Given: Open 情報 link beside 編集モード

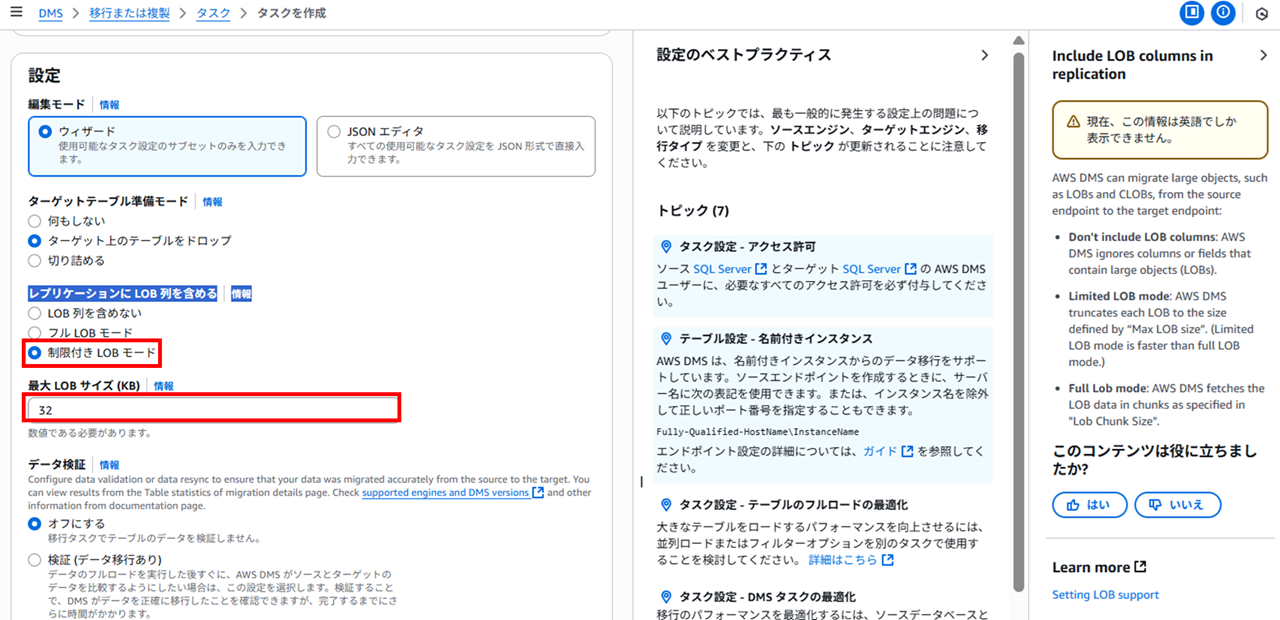Looking at the screenshot, I should pos(109,104).
